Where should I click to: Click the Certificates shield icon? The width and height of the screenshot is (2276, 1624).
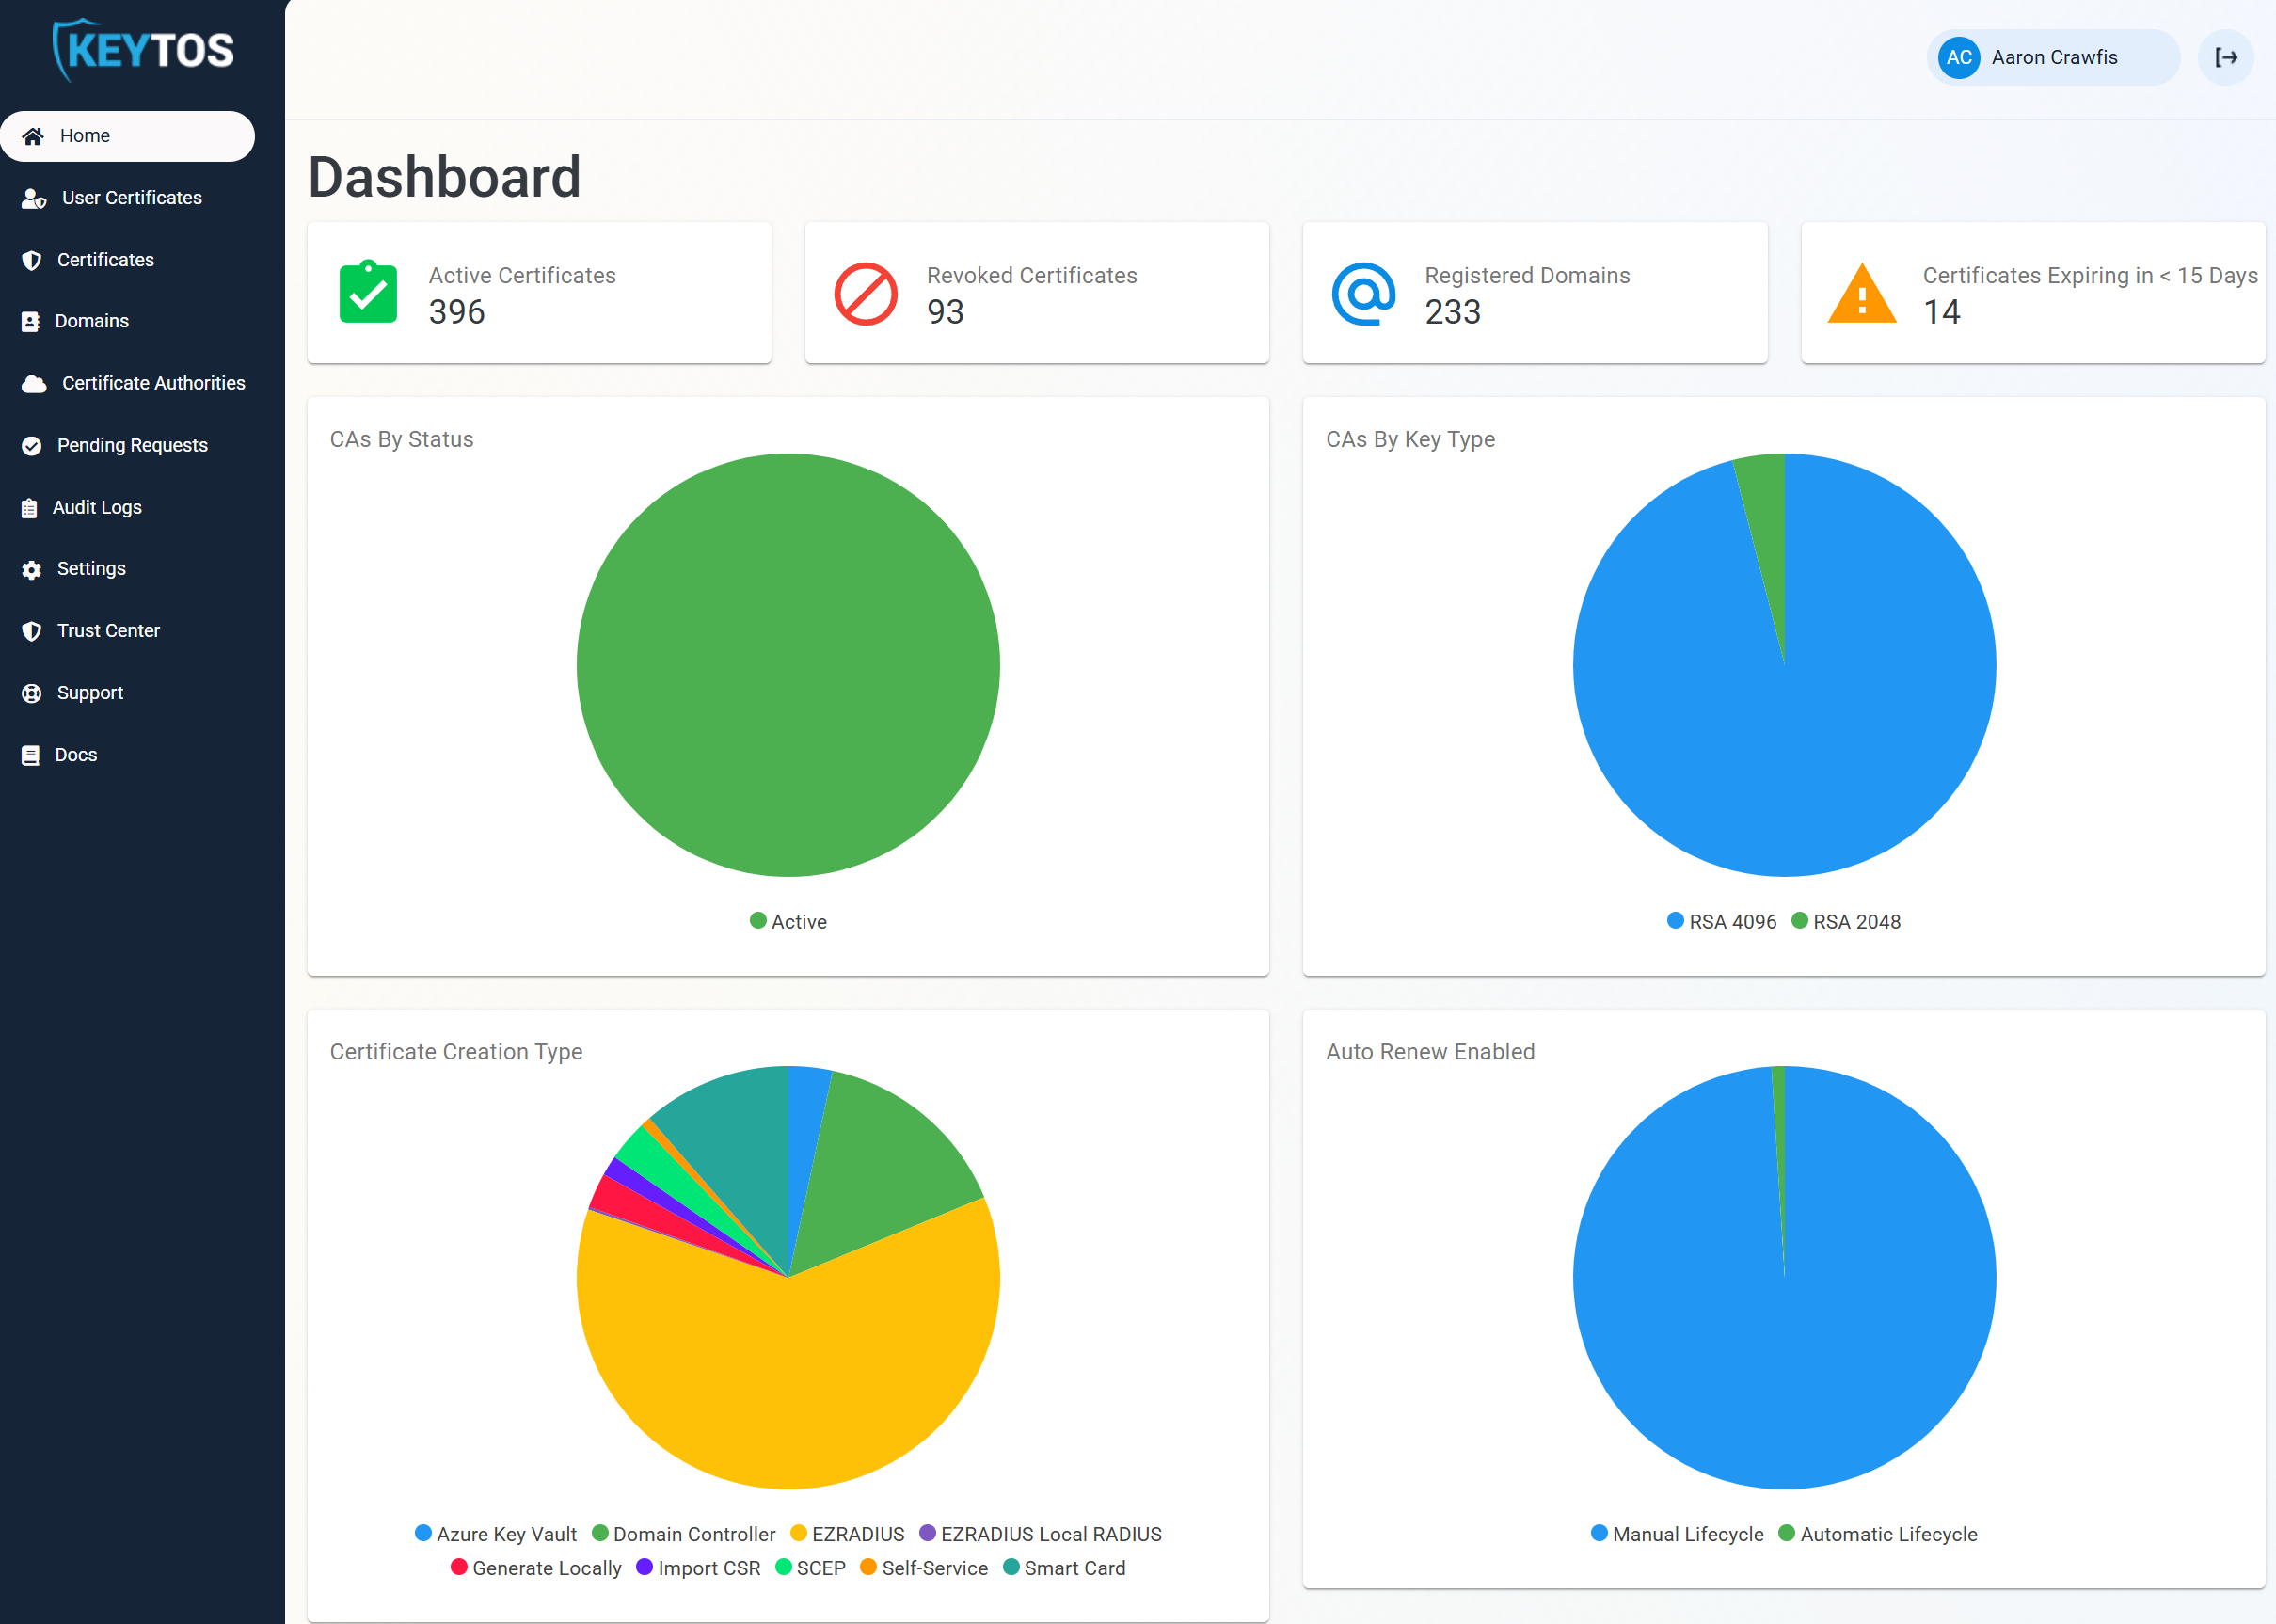tap(31, 259)
